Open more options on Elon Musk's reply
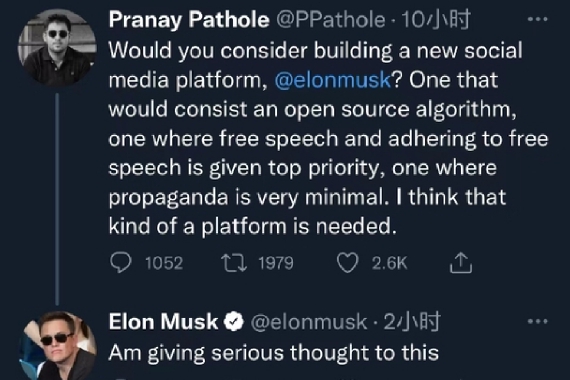The width and height of the screenshot is (570, 380). [537, 321]
